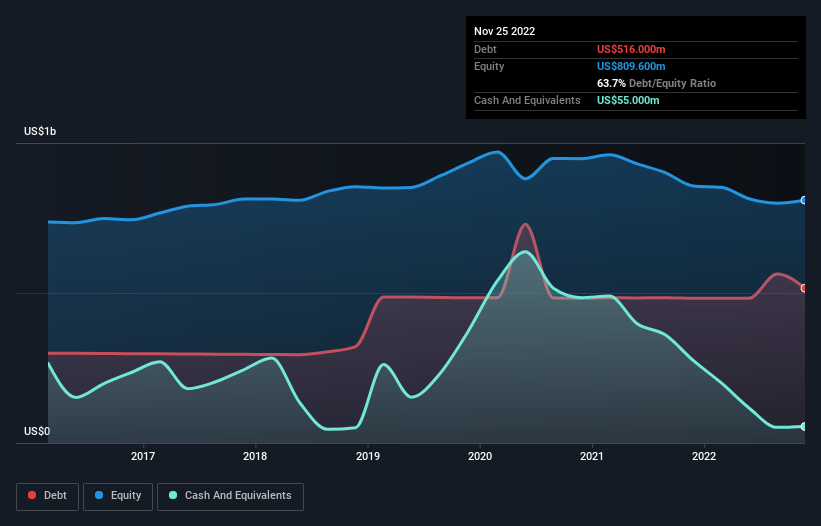Click the US$516.000m debt value
The image size is (821, 526).
click(631, 49)
